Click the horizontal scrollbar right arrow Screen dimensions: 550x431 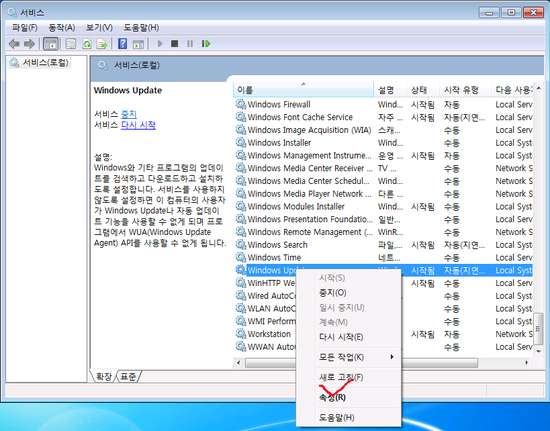tap(526, 363)
